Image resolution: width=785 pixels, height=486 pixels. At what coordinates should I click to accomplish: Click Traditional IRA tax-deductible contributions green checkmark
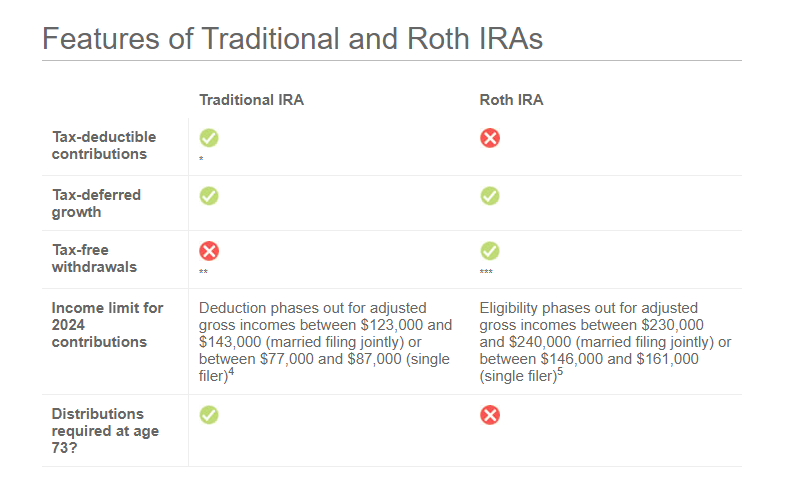click(x=209, y=138)
